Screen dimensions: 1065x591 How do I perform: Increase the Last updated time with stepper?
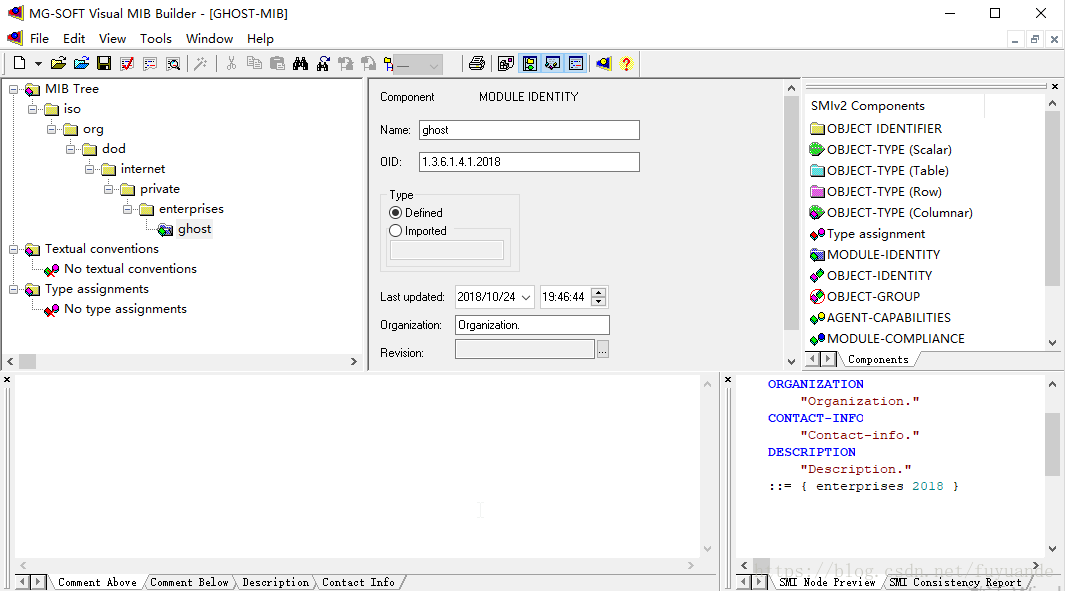(598, 293)
